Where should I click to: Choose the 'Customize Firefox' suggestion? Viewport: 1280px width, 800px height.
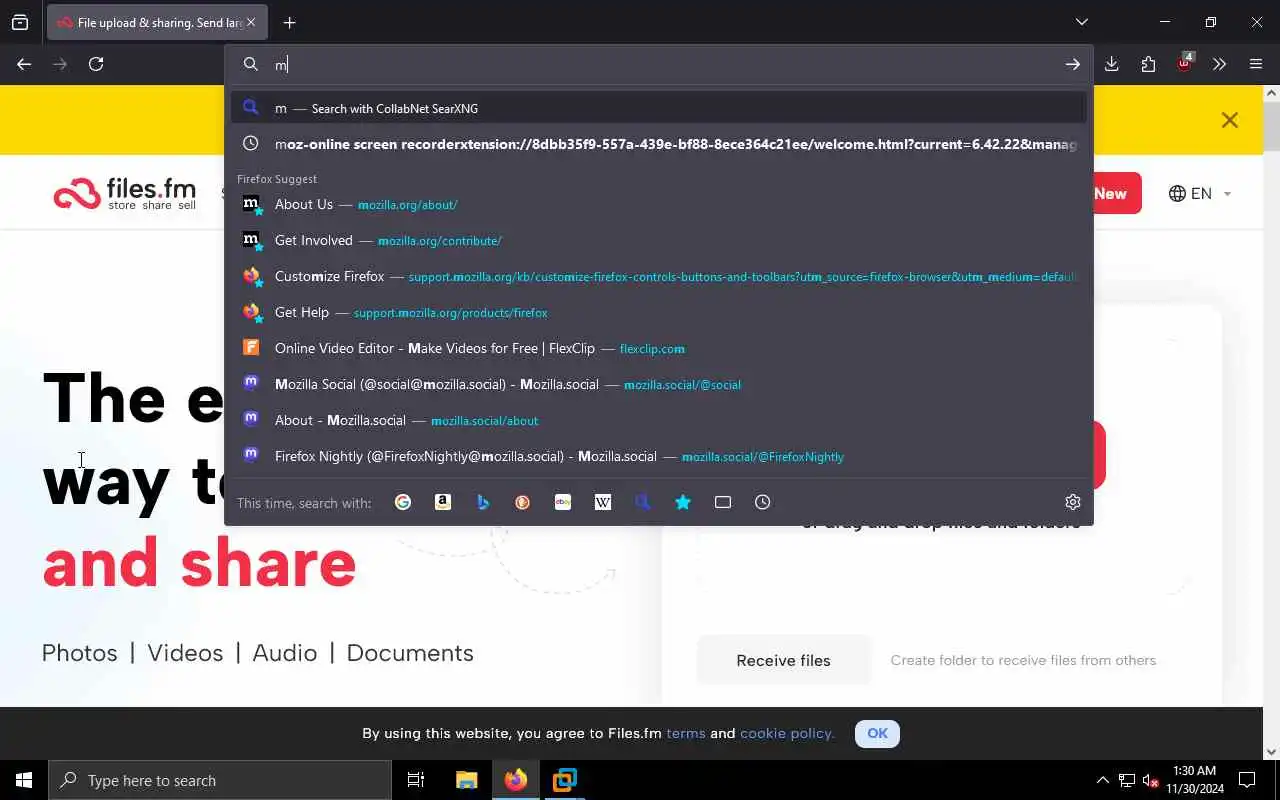[659, 276]
